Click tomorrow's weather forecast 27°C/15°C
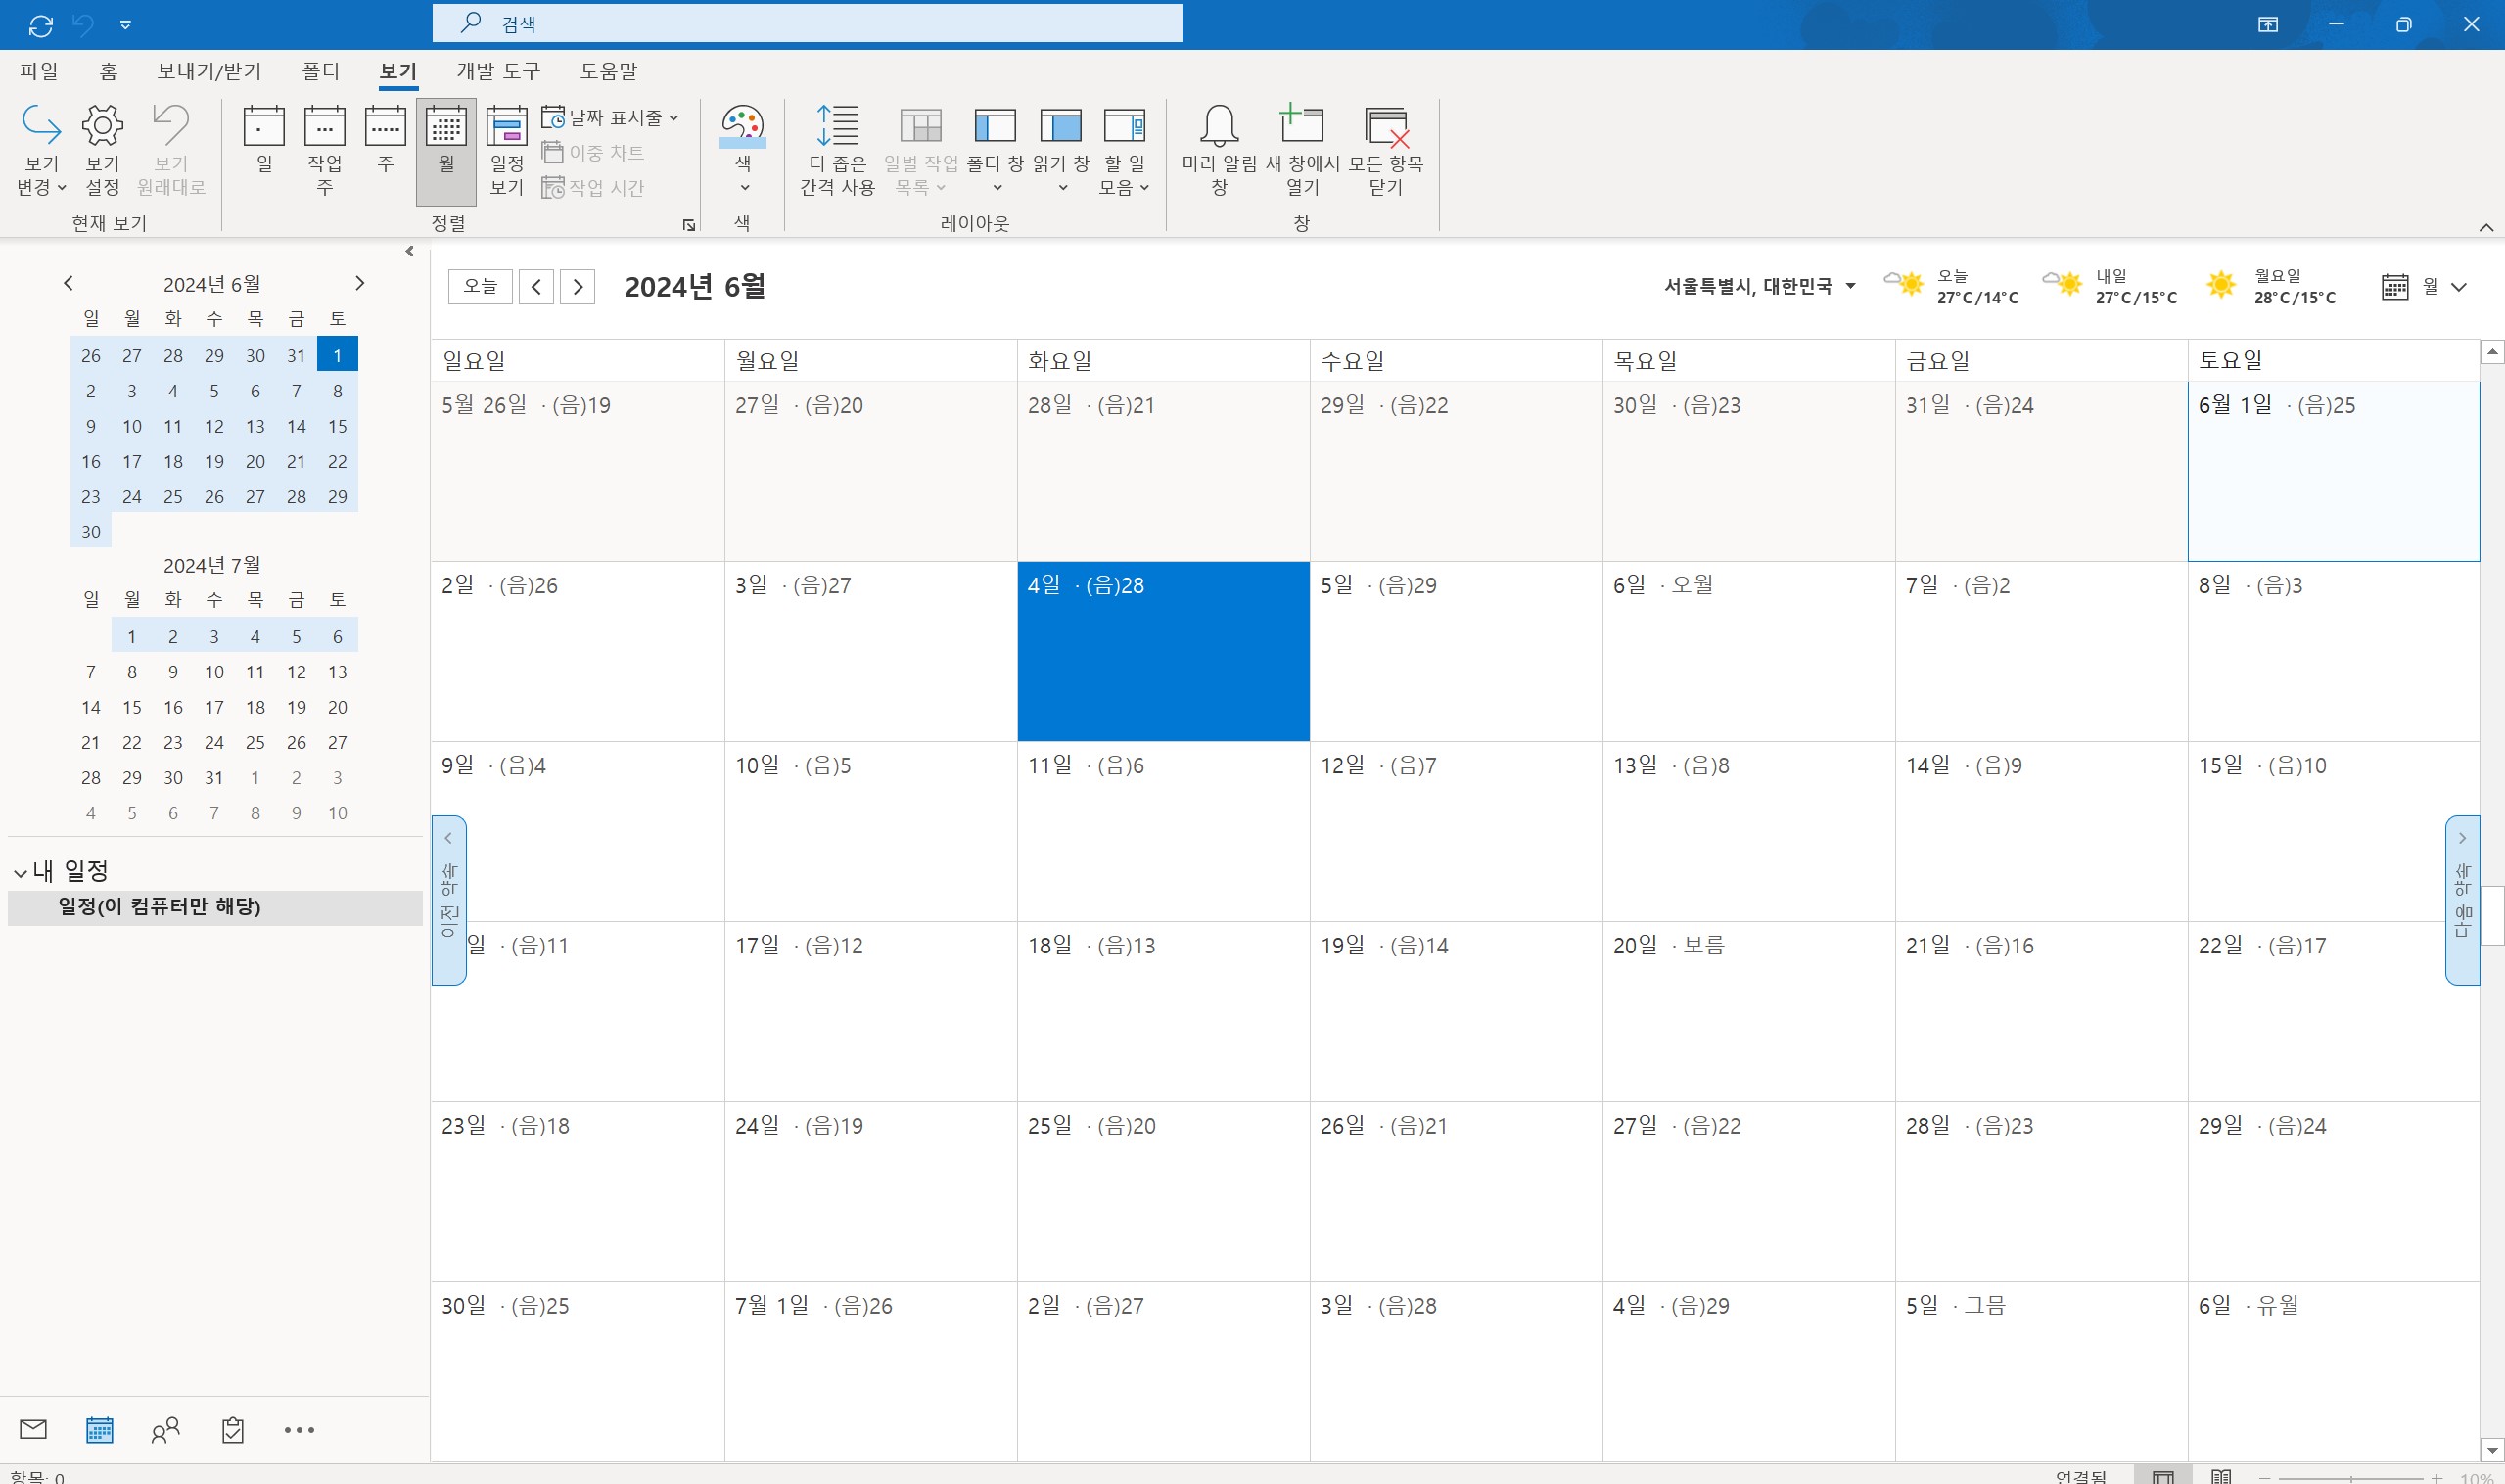Viewport: 2505px width, 1484px height. (2110, 286)
